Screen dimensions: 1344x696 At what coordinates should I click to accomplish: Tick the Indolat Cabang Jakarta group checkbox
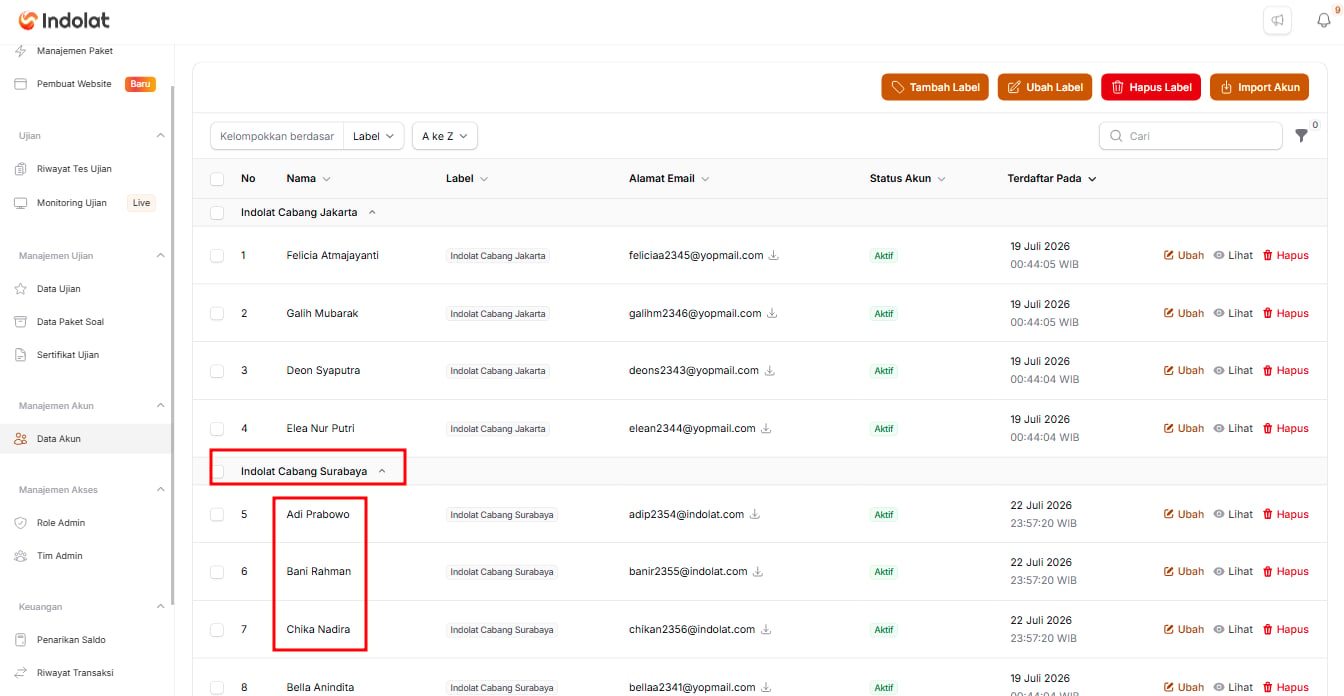pyautogui.click(x=217, y=213)
